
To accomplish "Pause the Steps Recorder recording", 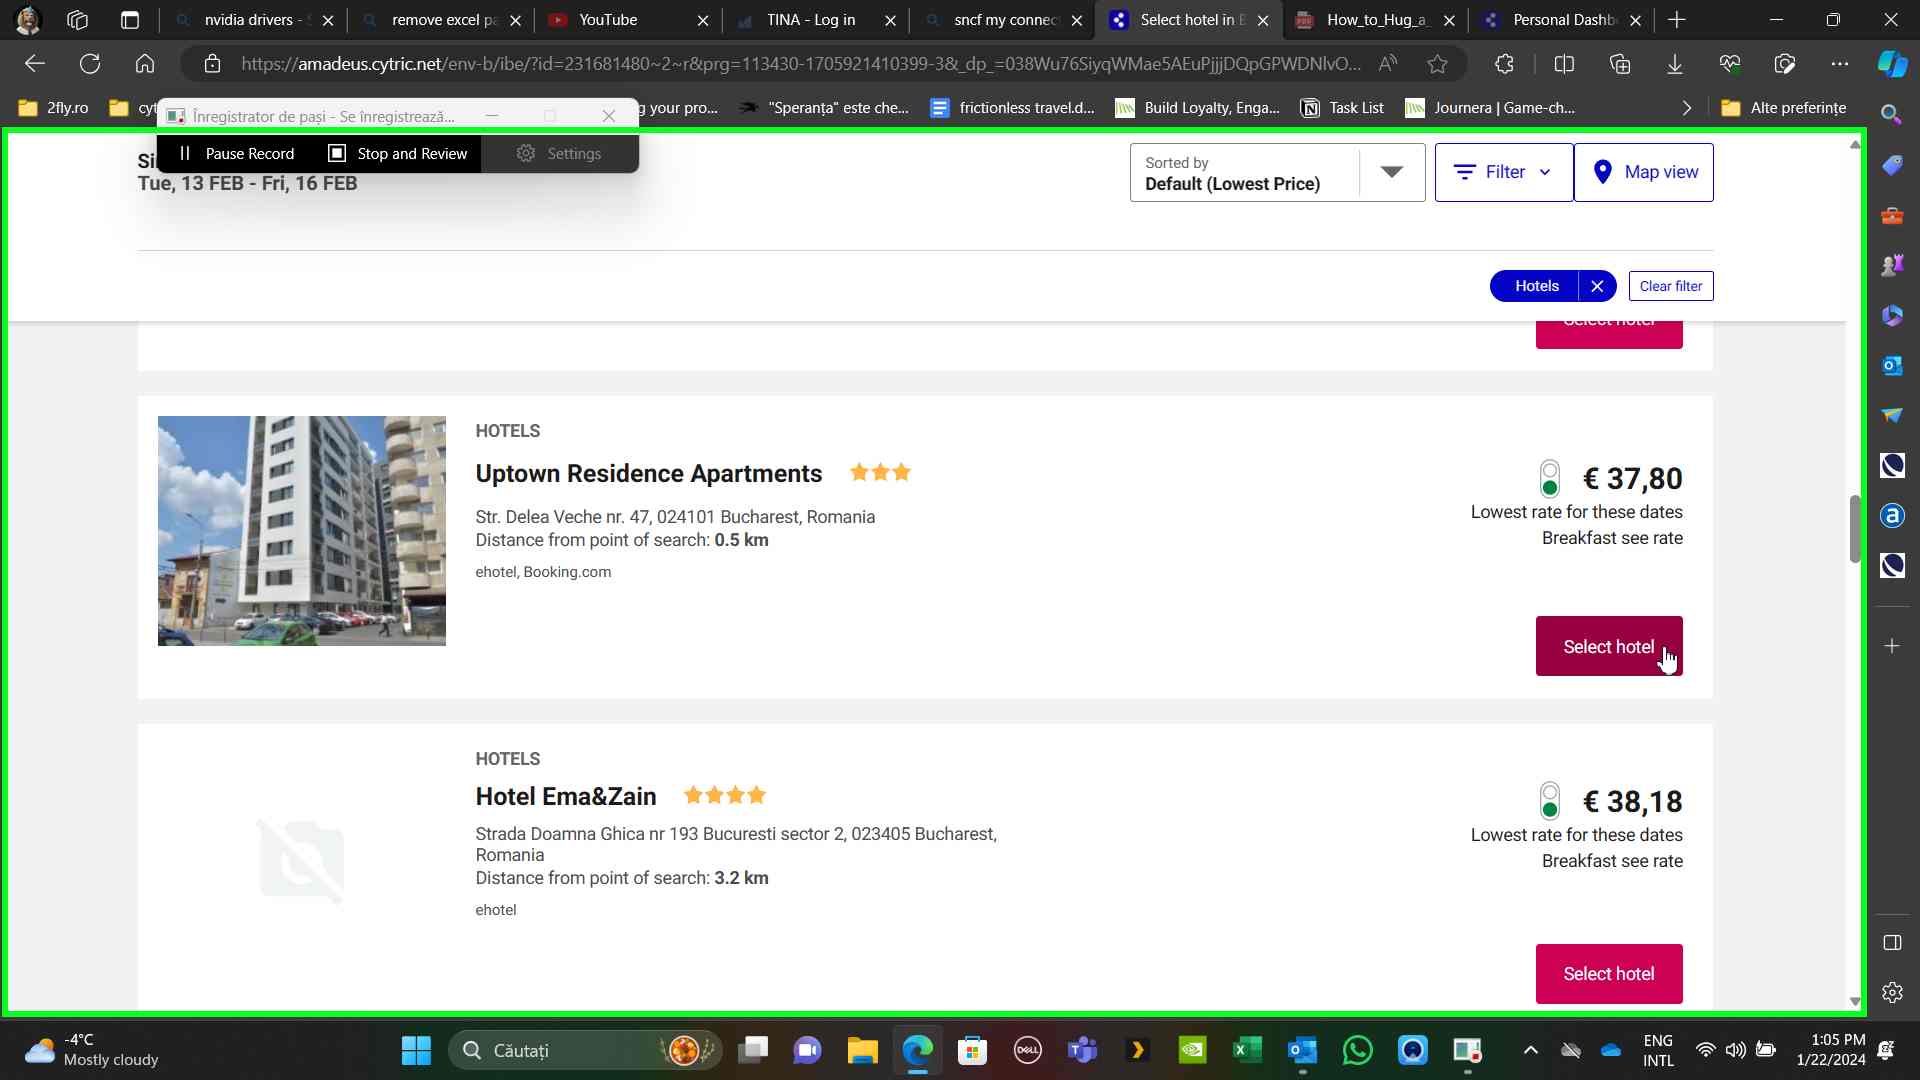I will pos(237,153).
